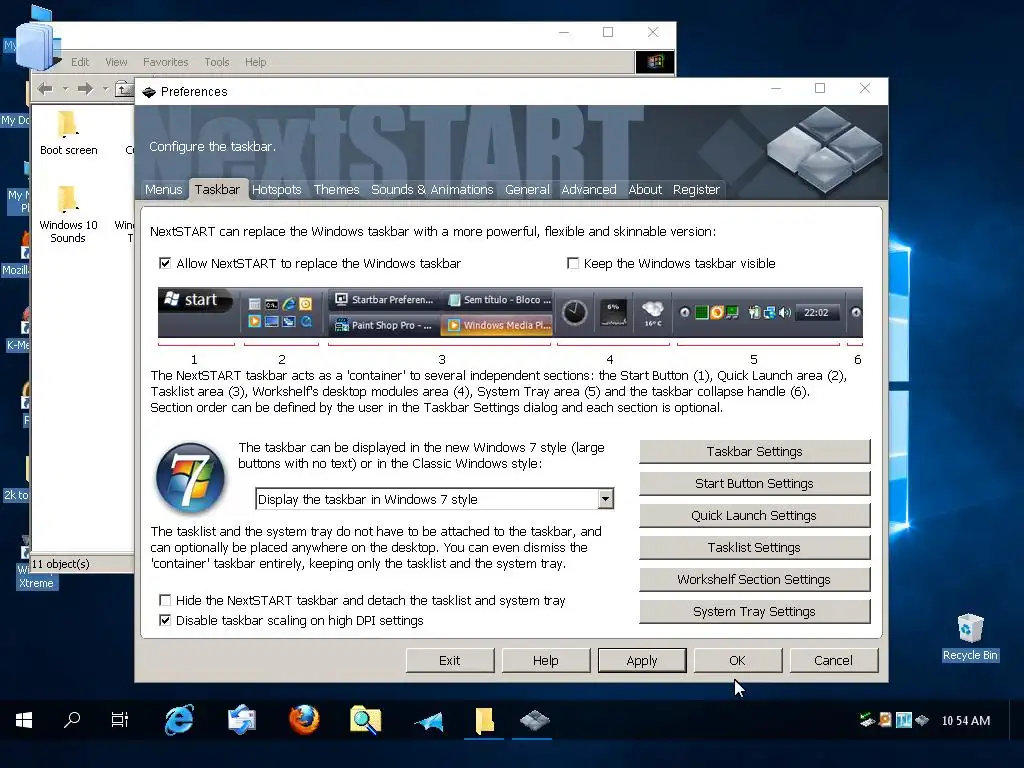This screenshot has width=1024, height=768.
Task: Switch to the Advanced tab
Action: (x=588, y=189)
